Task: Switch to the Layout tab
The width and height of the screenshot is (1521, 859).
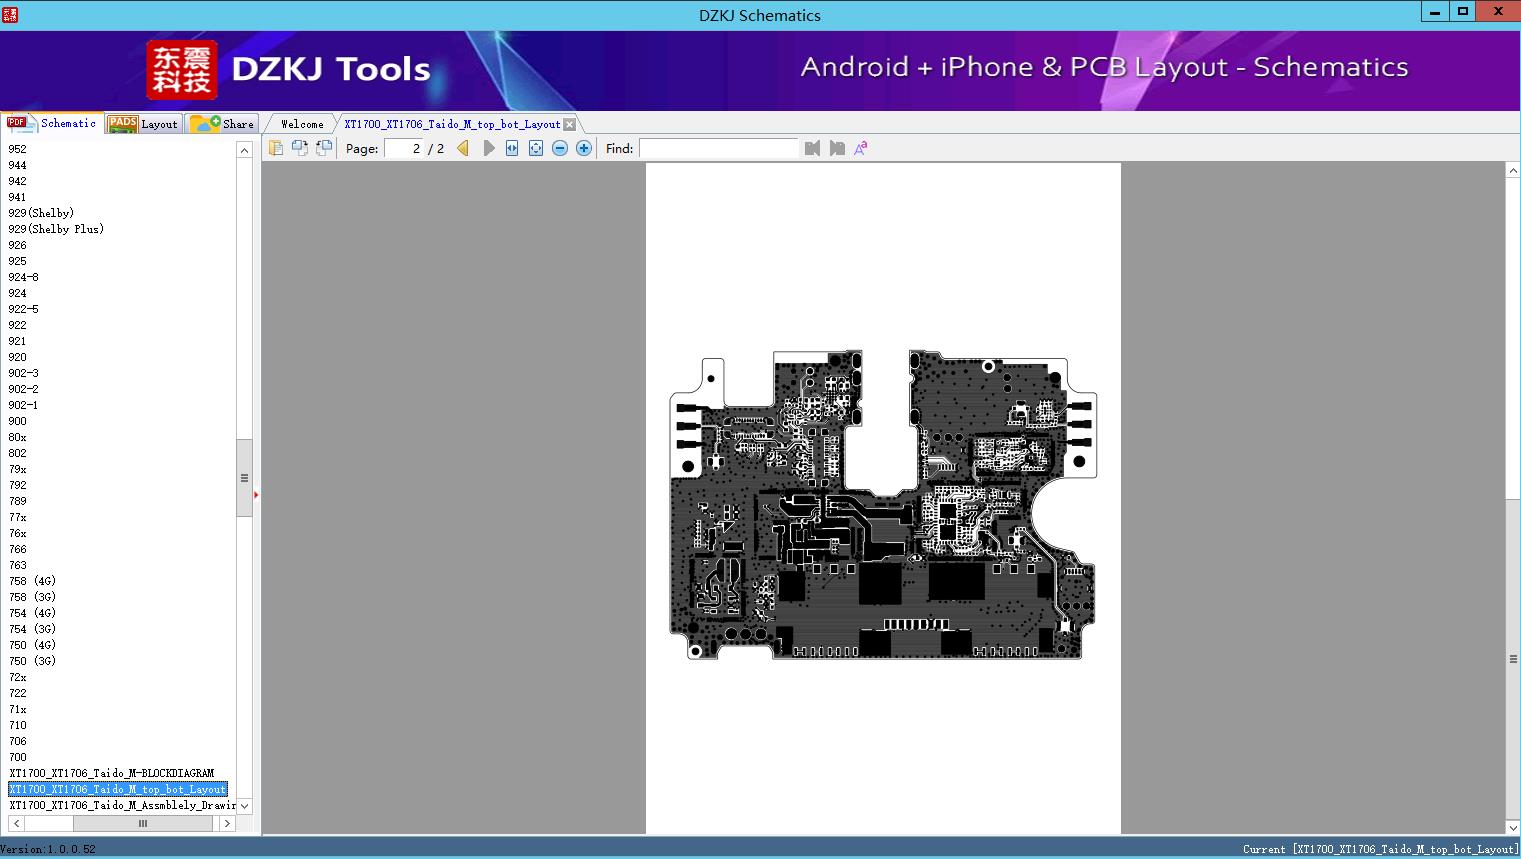Action: 143,124
